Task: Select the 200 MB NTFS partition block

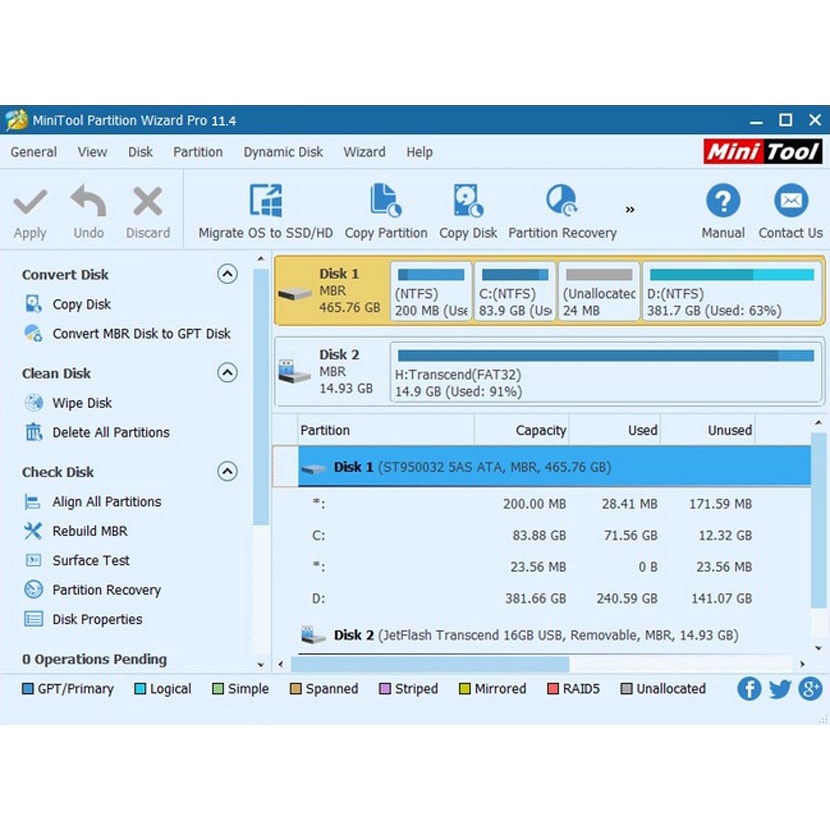Action: pos(431,291)
